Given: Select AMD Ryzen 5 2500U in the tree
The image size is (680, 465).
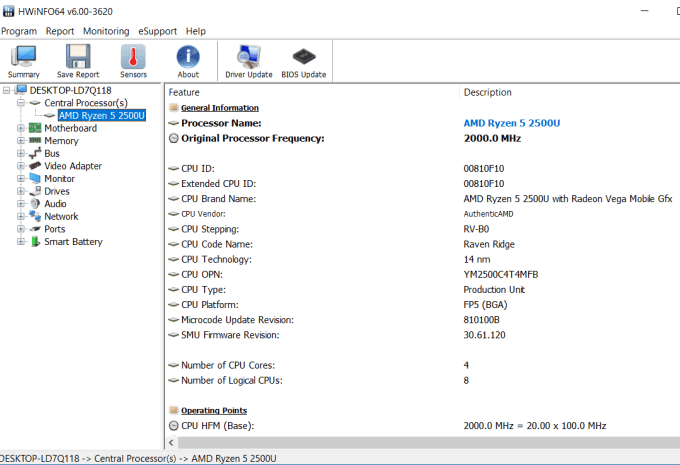Looking at the screenshot, I should click(x=102, y=115).
